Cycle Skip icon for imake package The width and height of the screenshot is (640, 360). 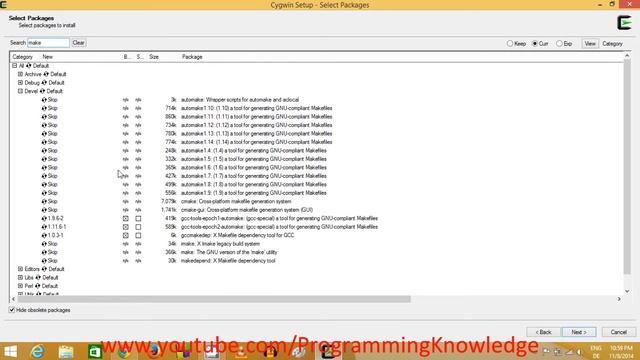(x=44, y=244)
